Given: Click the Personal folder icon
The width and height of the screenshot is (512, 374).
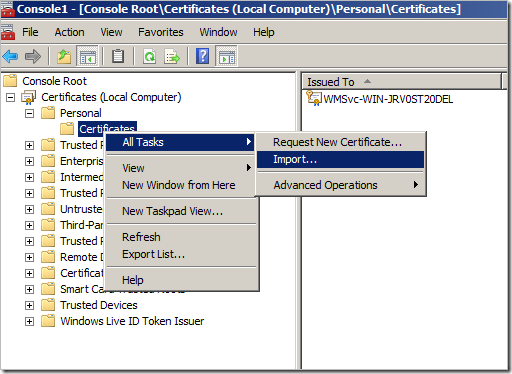Looking at the screenshot, I should click(x=48, y=113).
